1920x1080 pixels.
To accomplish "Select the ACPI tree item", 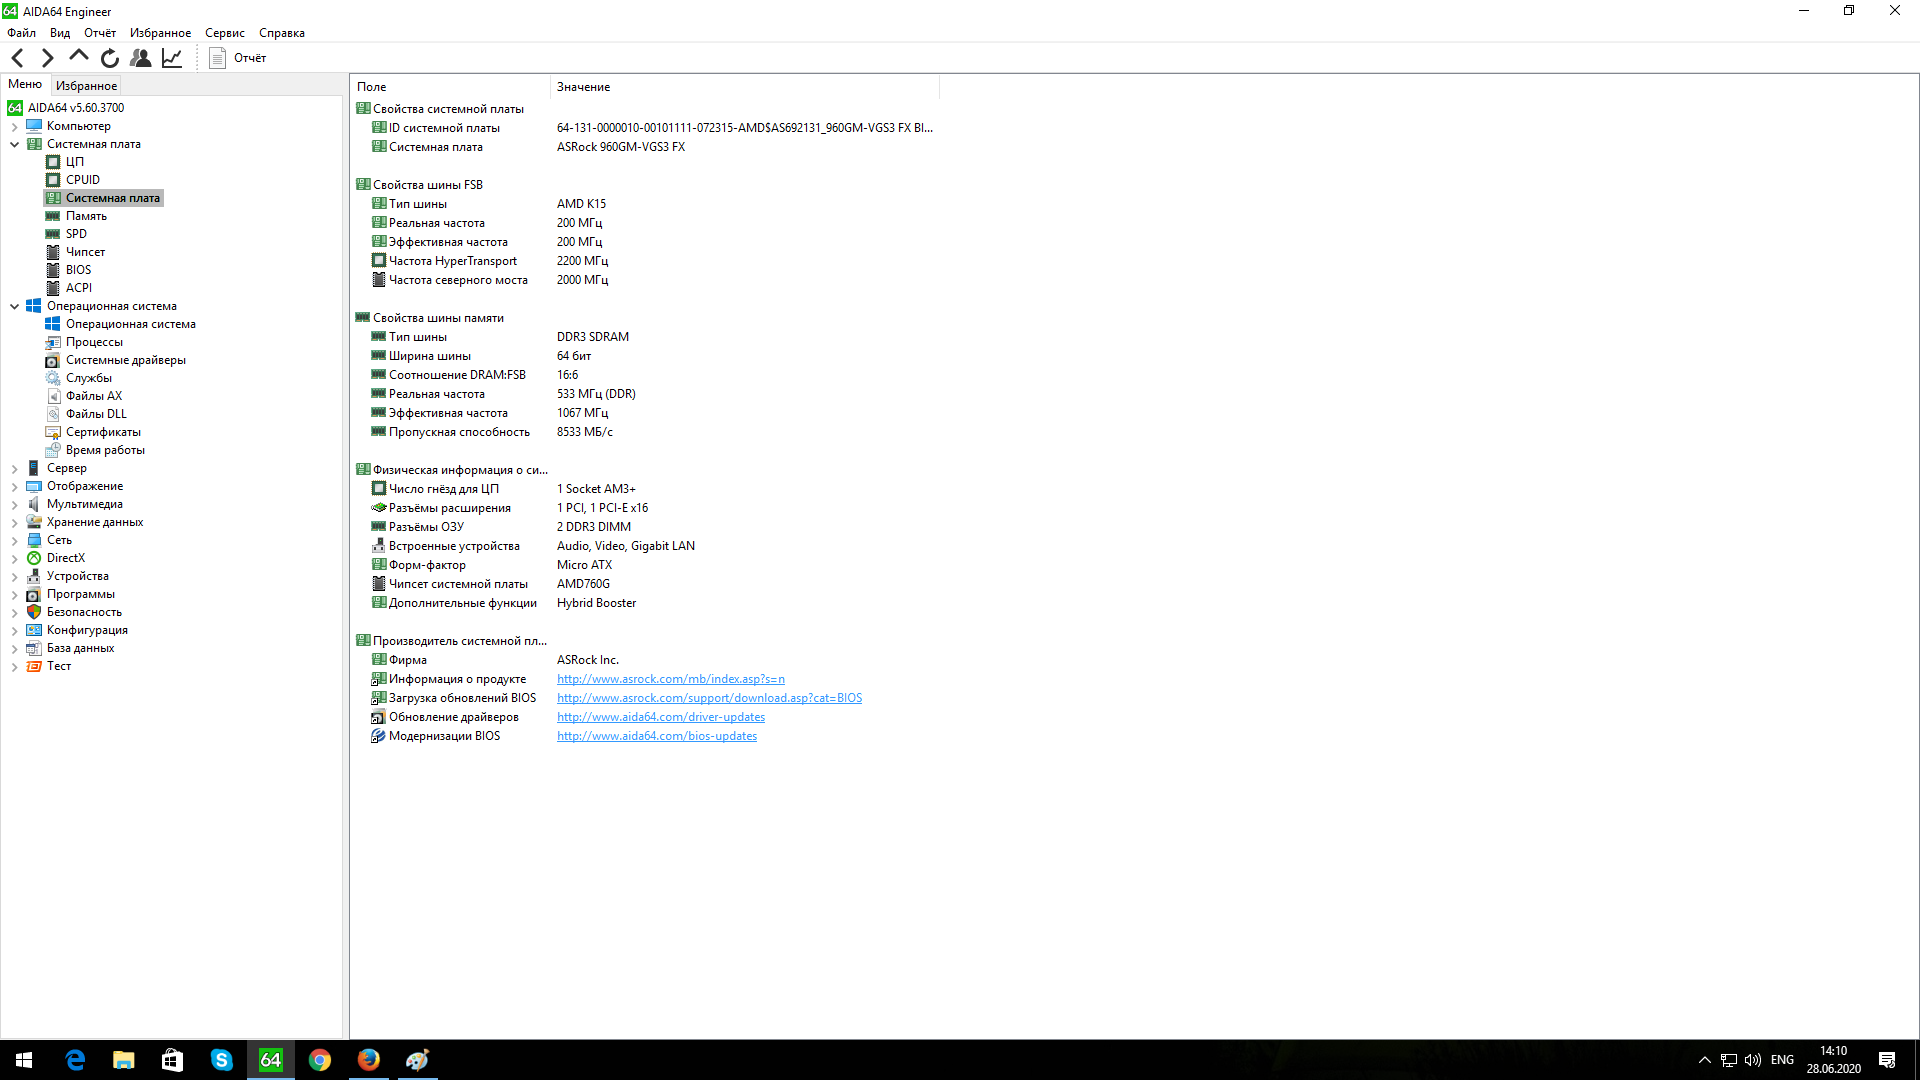I will (x=79, y=288).
